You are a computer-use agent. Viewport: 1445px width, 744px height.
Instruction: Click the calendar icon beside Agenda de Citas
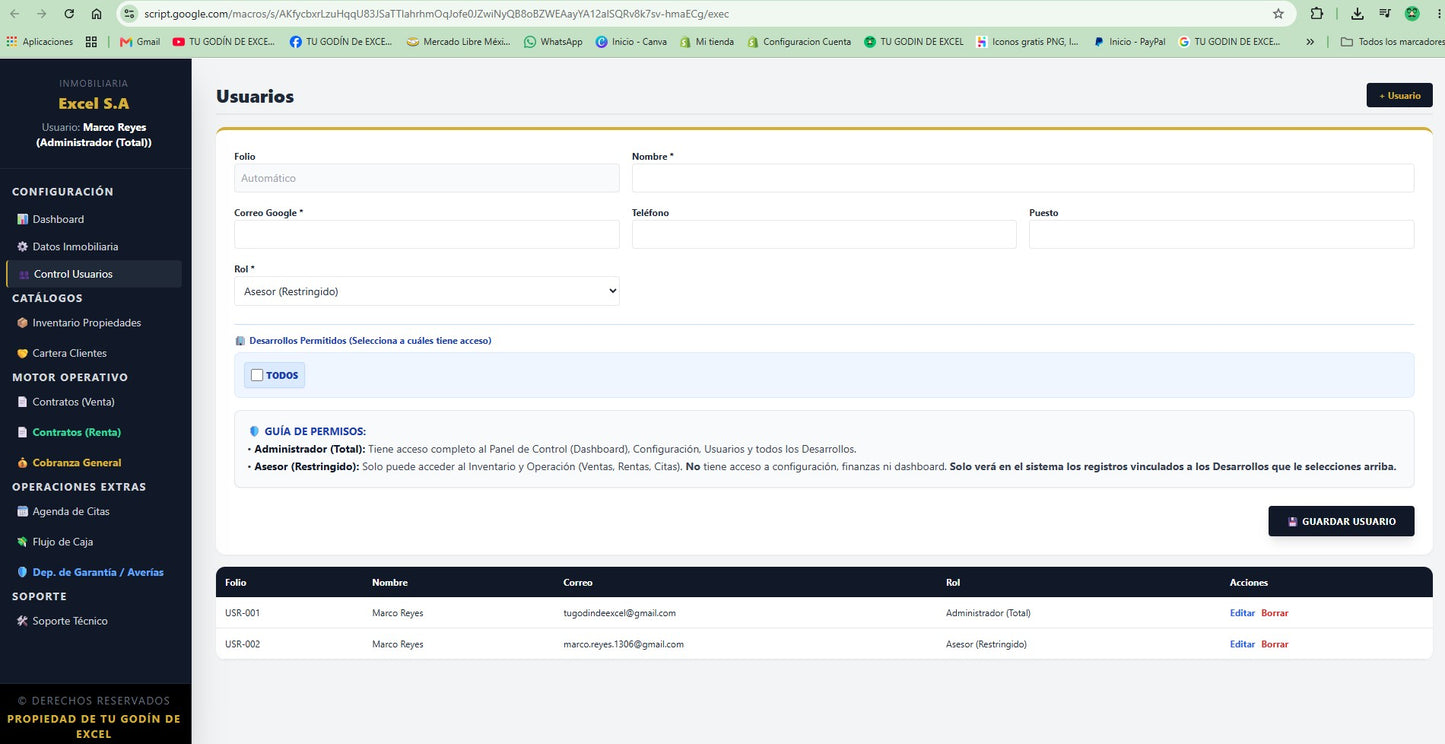[23, 511]
